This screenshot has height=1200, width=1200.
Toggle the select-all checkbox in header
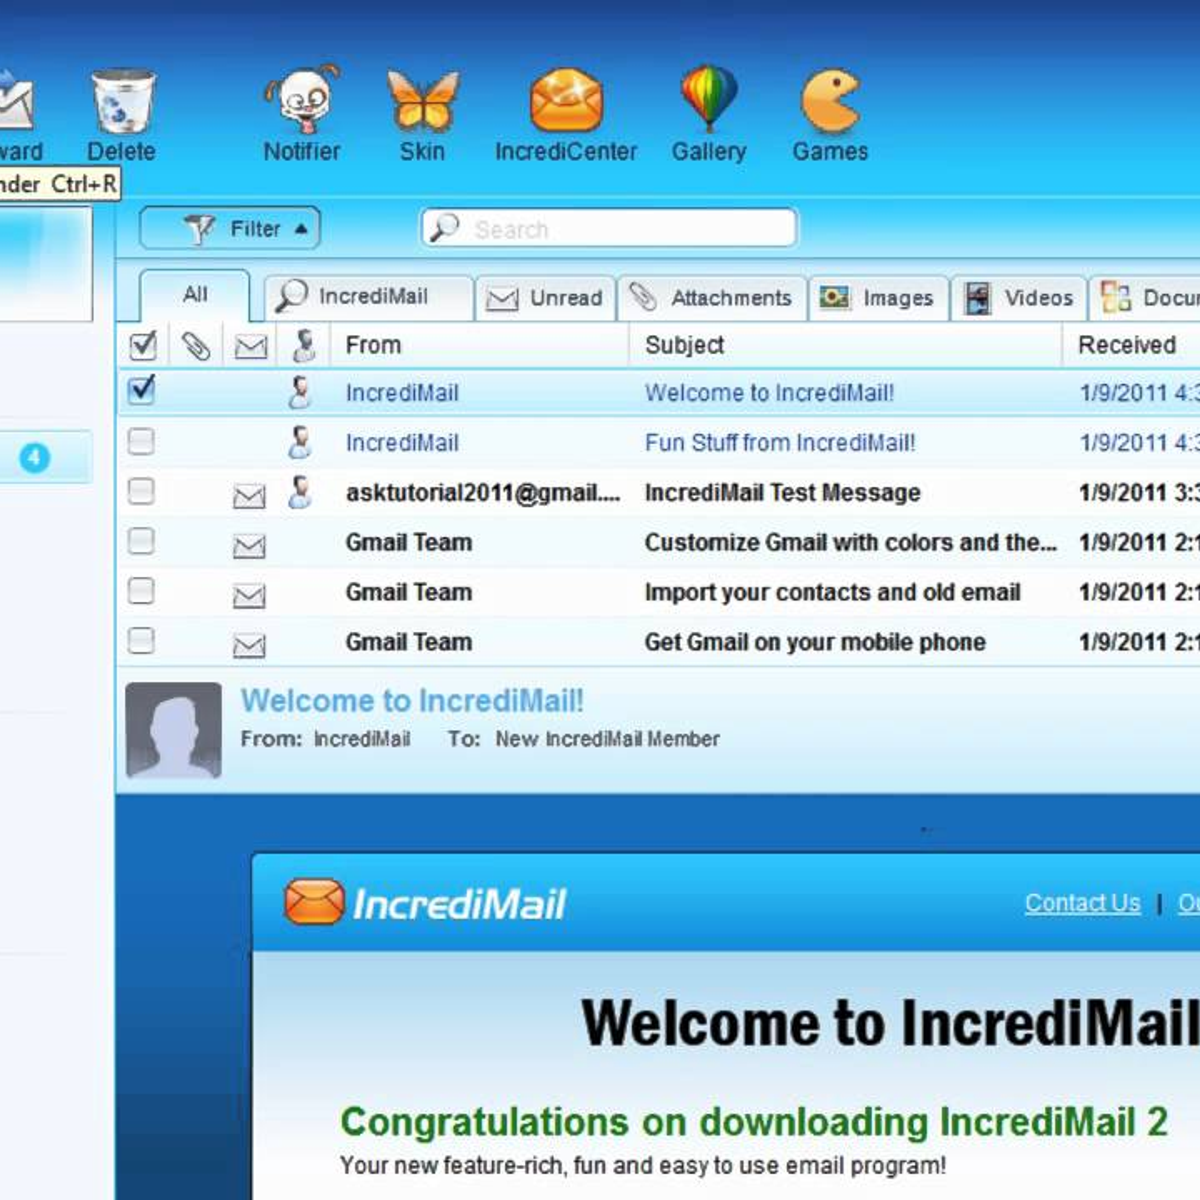point(143,346)
